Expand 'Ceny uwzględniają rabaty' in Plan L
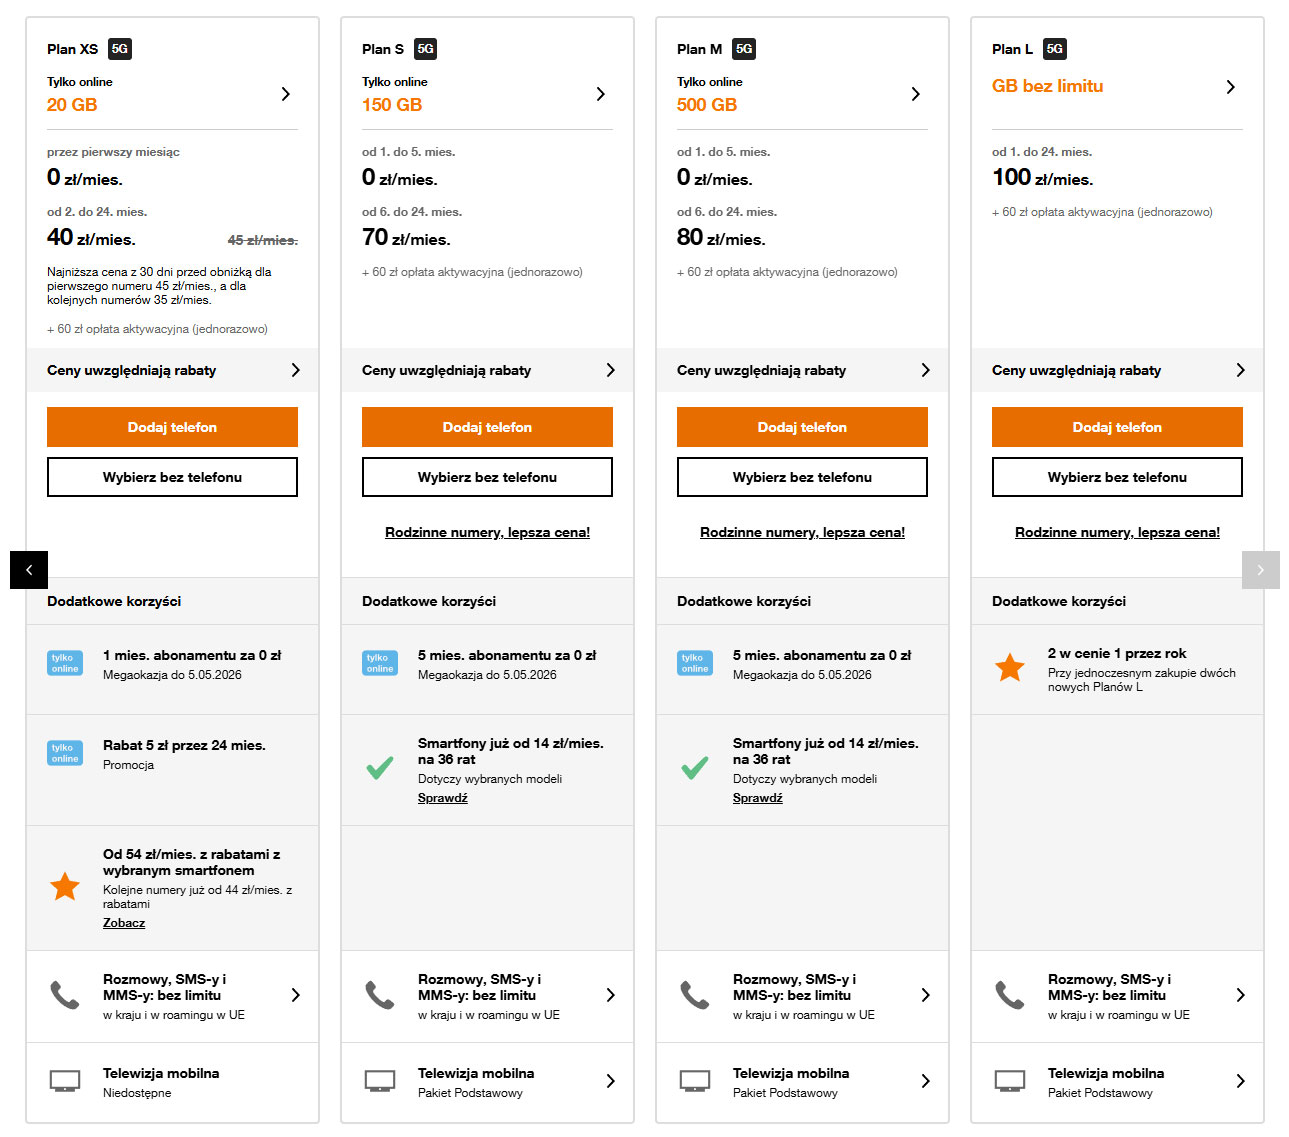Screen dimensions: 1289x1137 pos(1241,370)
